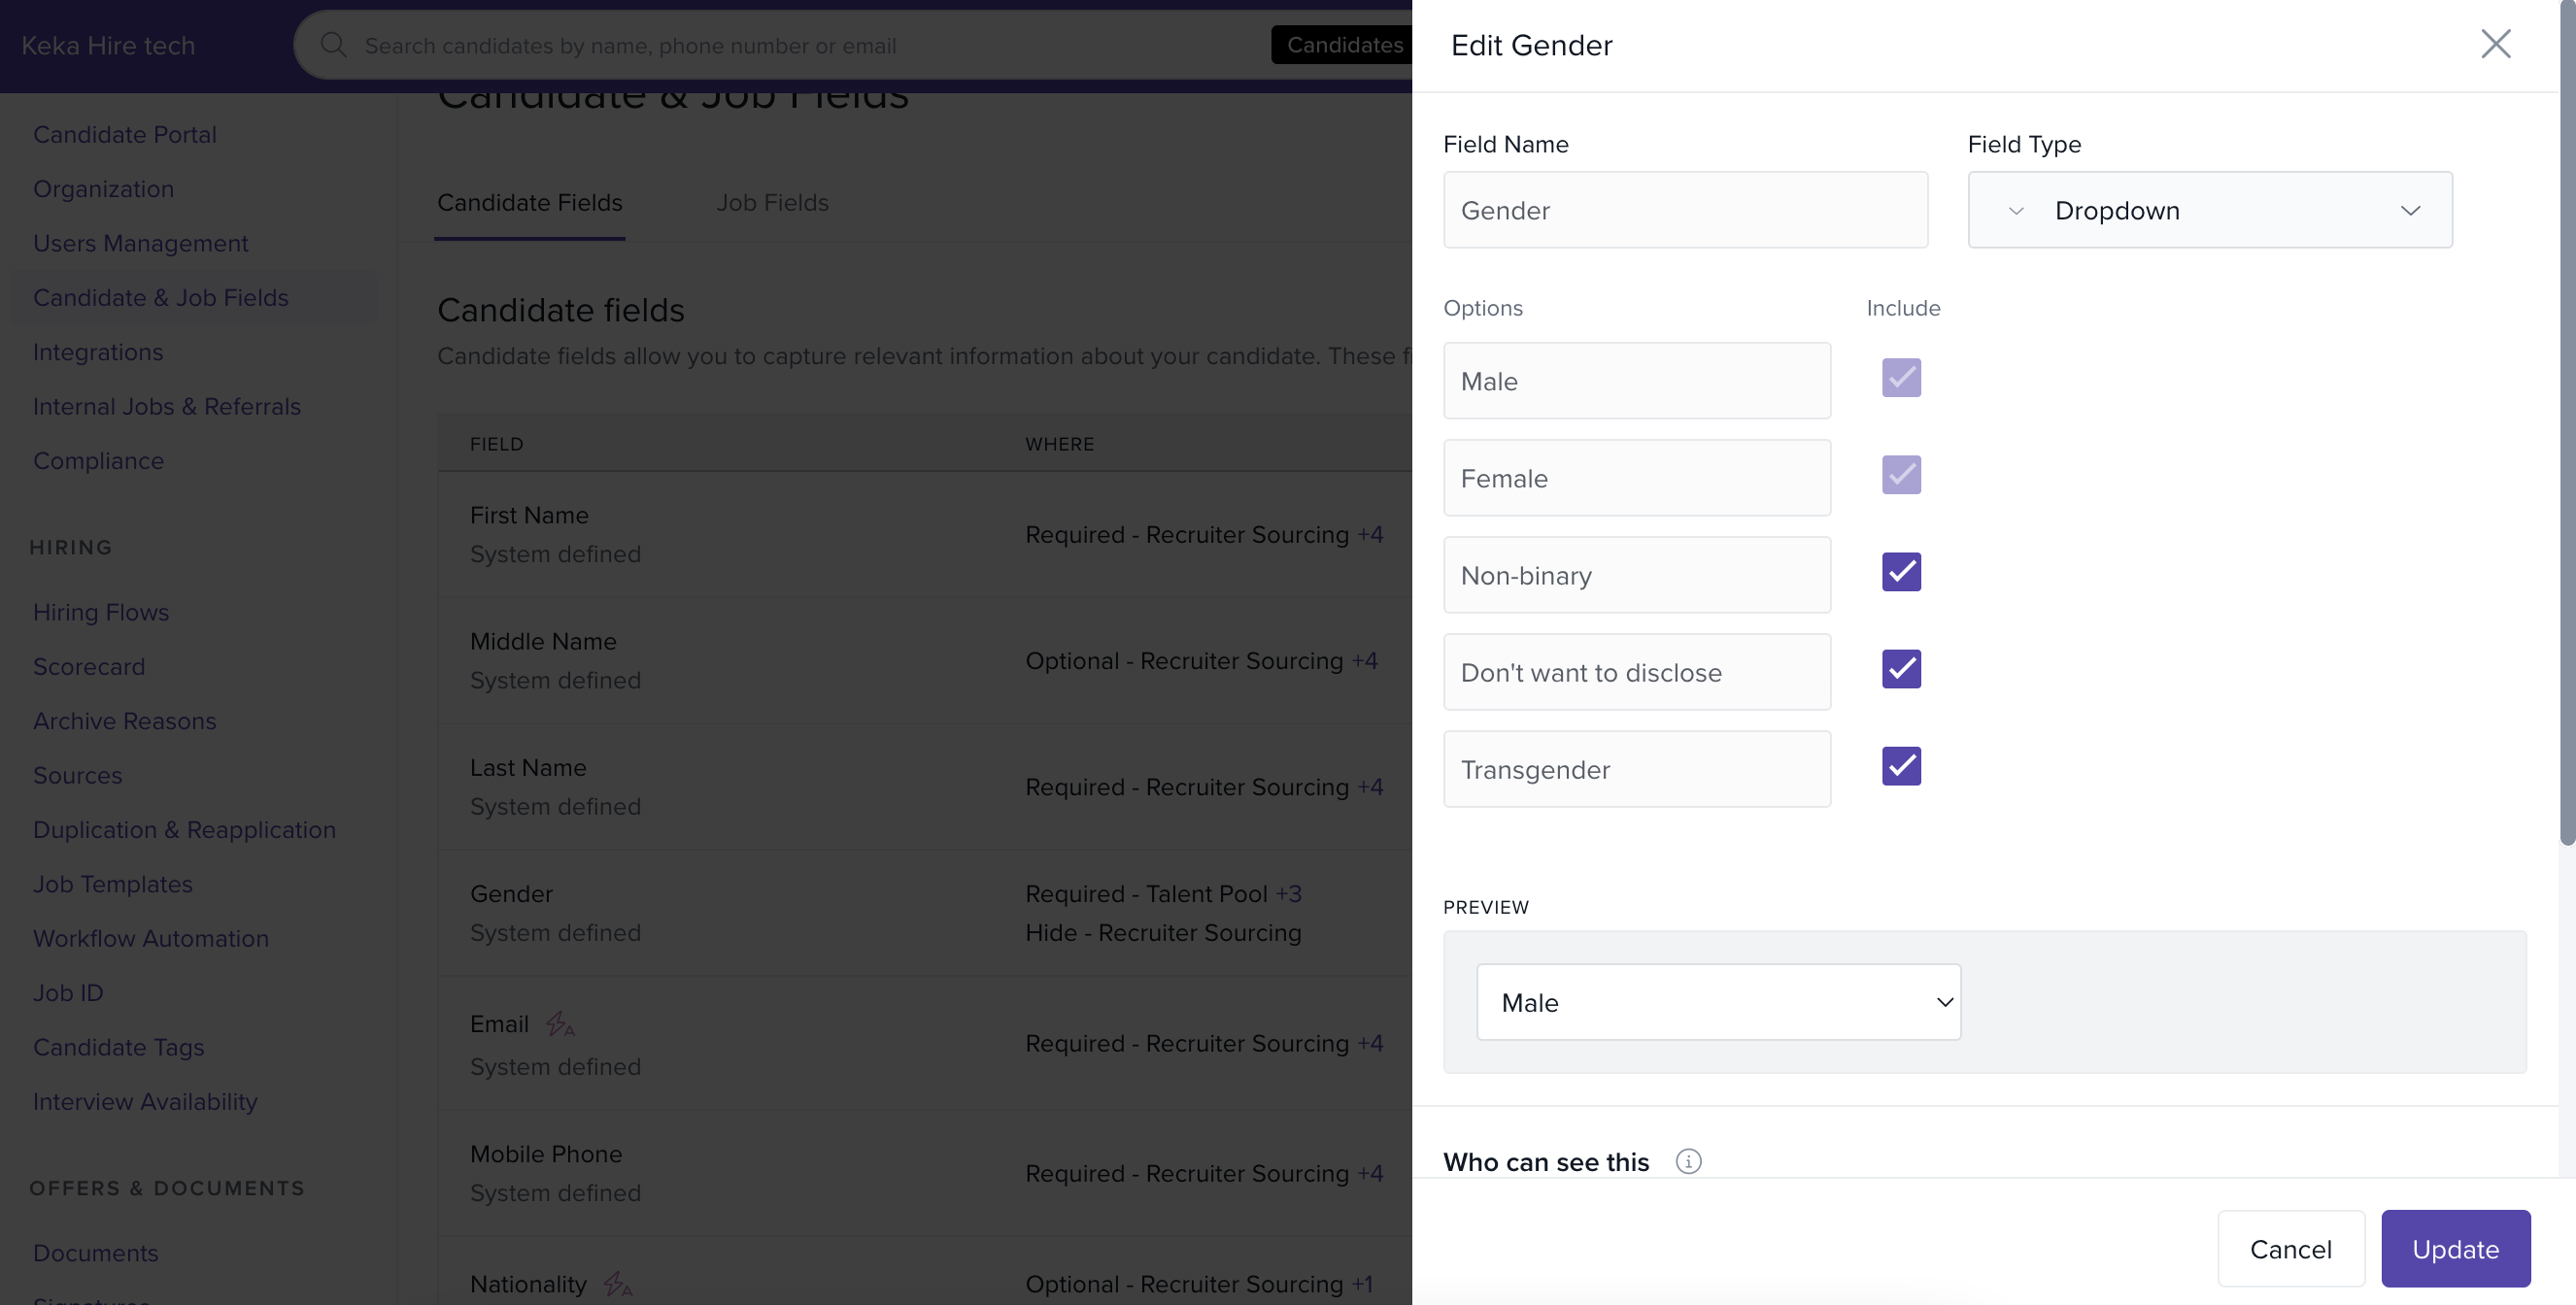The width and height of the screenshot is (2576, 1305).
Task: Switch to the Job Fields tab
Action: [x=772, y=203]
